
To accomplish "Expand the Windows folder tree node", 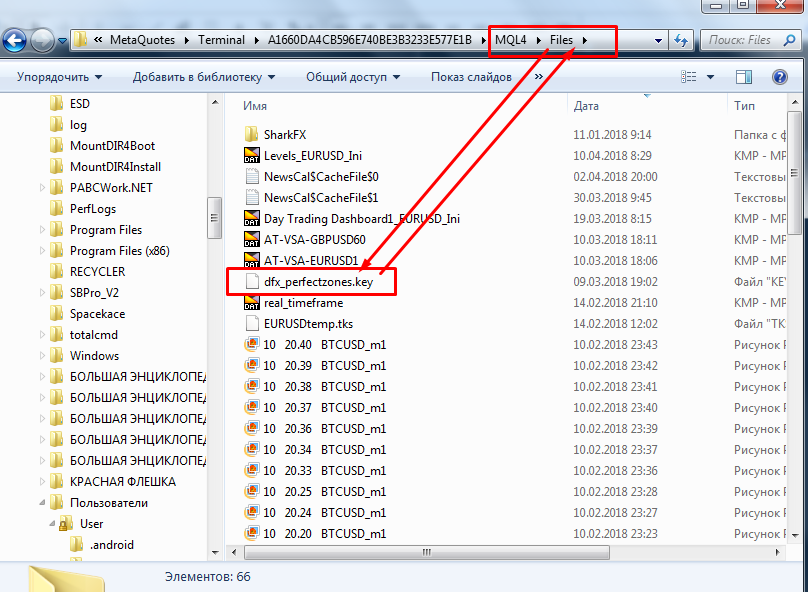I will pyautogui.click(x=42, y=356).
